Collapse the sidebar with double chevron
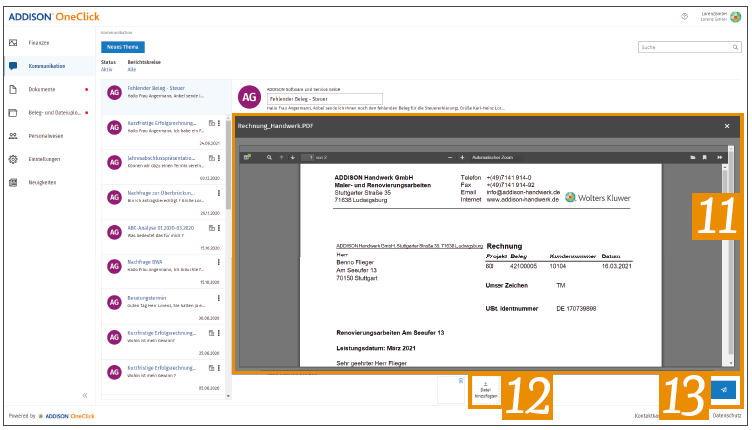The width and height of the screenshot is (752, 430). click(x=85, y=395)
